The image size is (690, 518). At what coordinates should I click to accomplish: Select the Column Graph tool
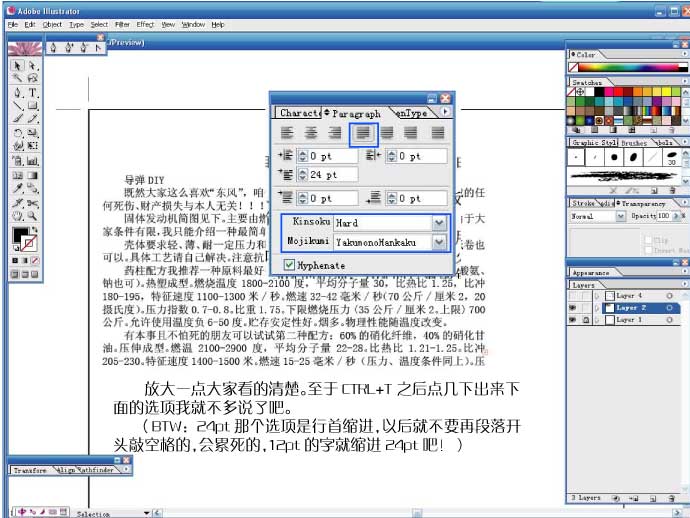pos(33,161)
